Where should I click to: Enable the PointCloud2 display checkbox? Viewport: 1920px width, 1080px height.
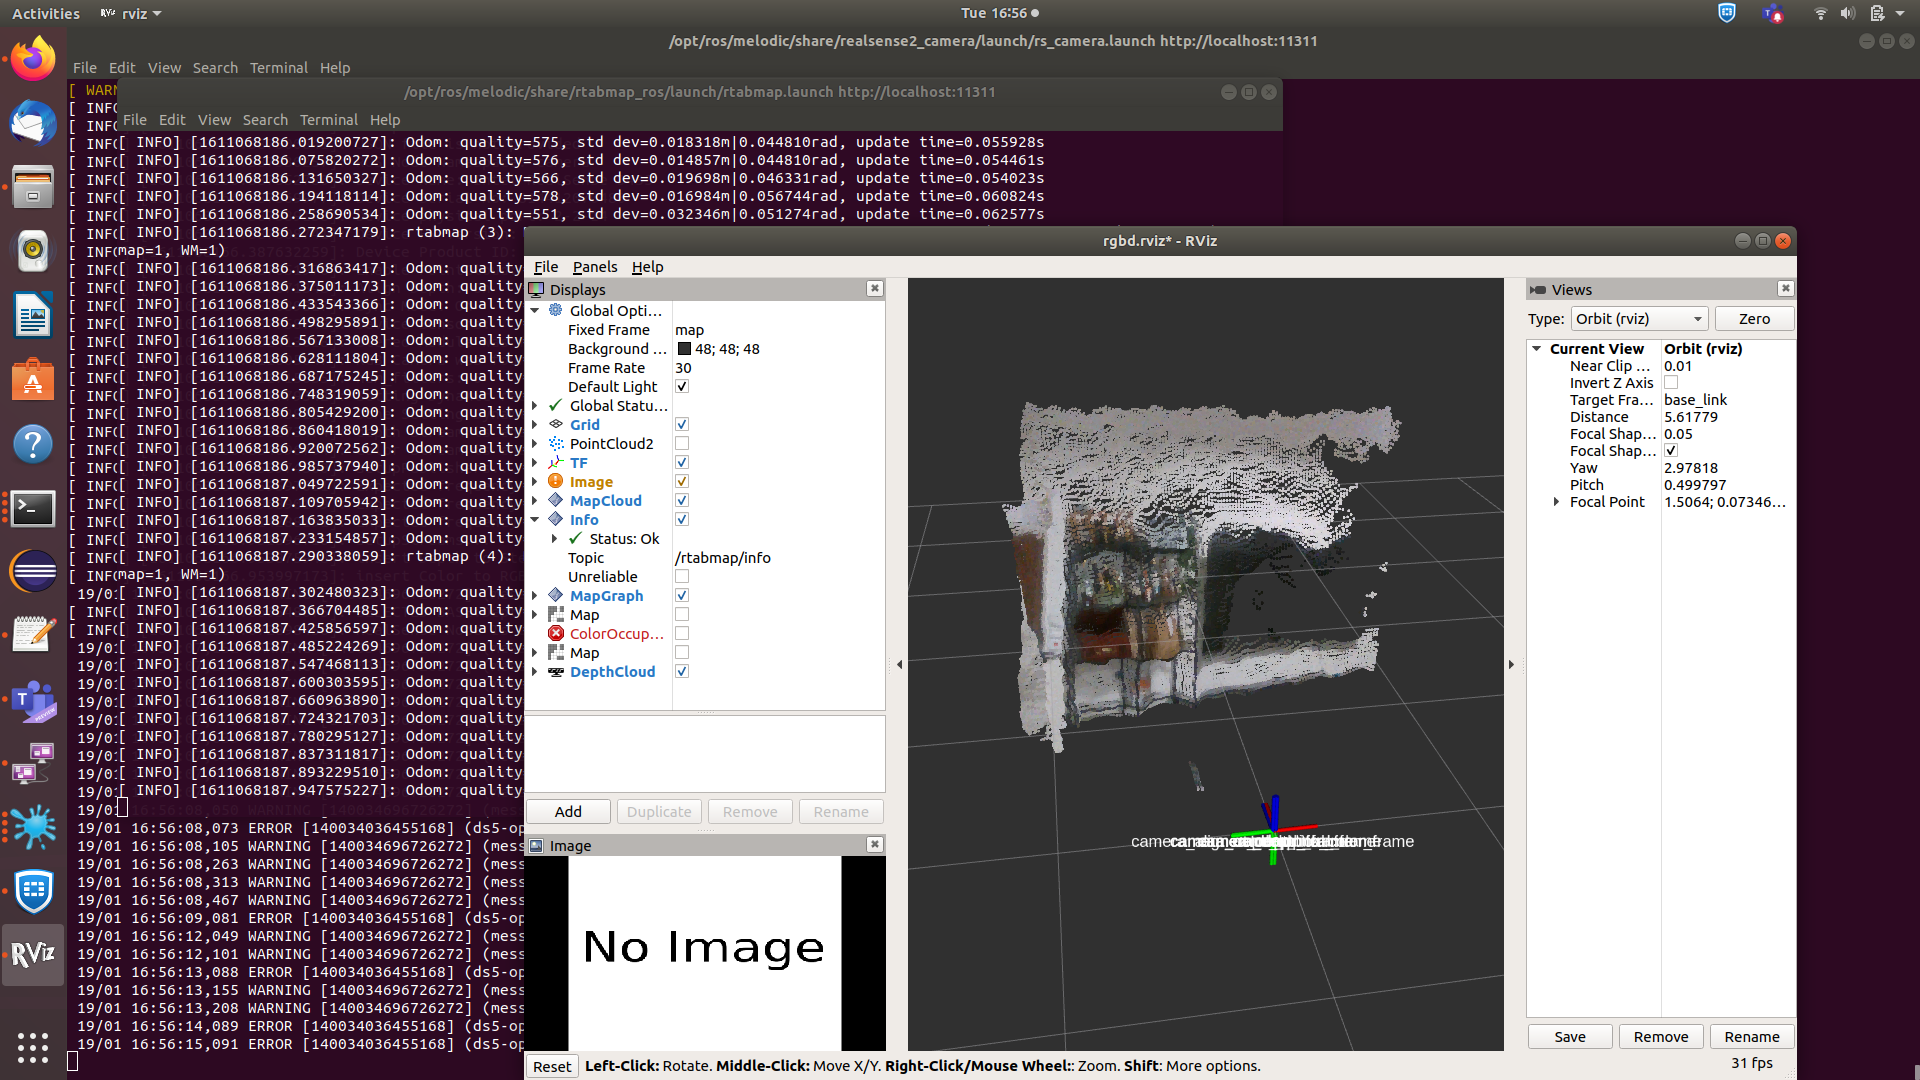682,444
